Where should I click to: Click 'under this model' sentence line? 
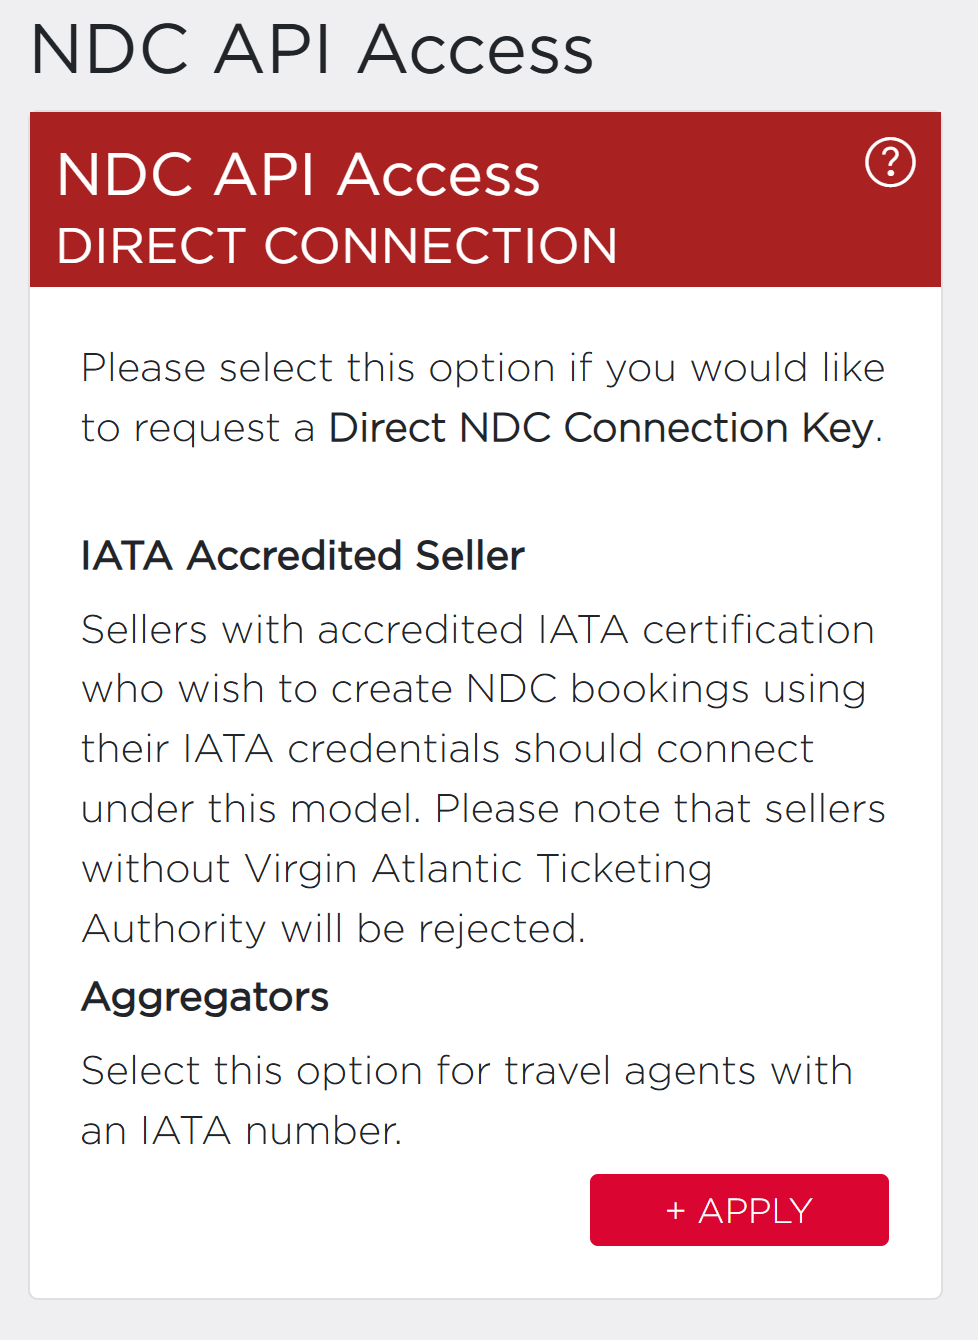coord(250,809)
